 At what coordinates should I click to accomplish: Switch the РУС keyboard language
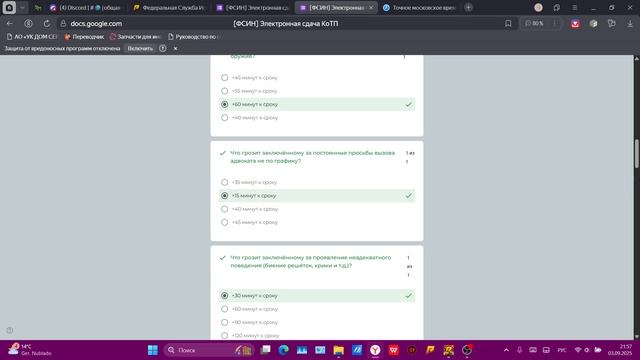pos(562,350)
